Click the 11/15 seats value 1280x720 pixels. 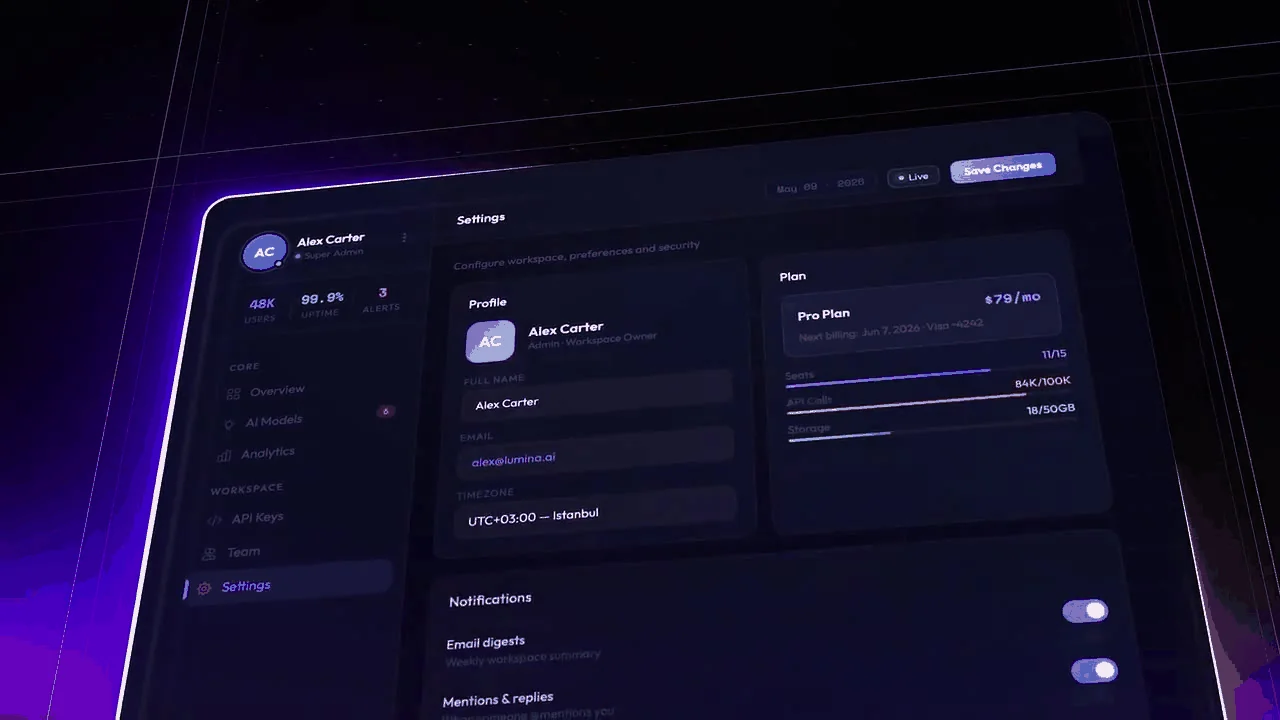pyautogui.click(x=1053, y=354)
